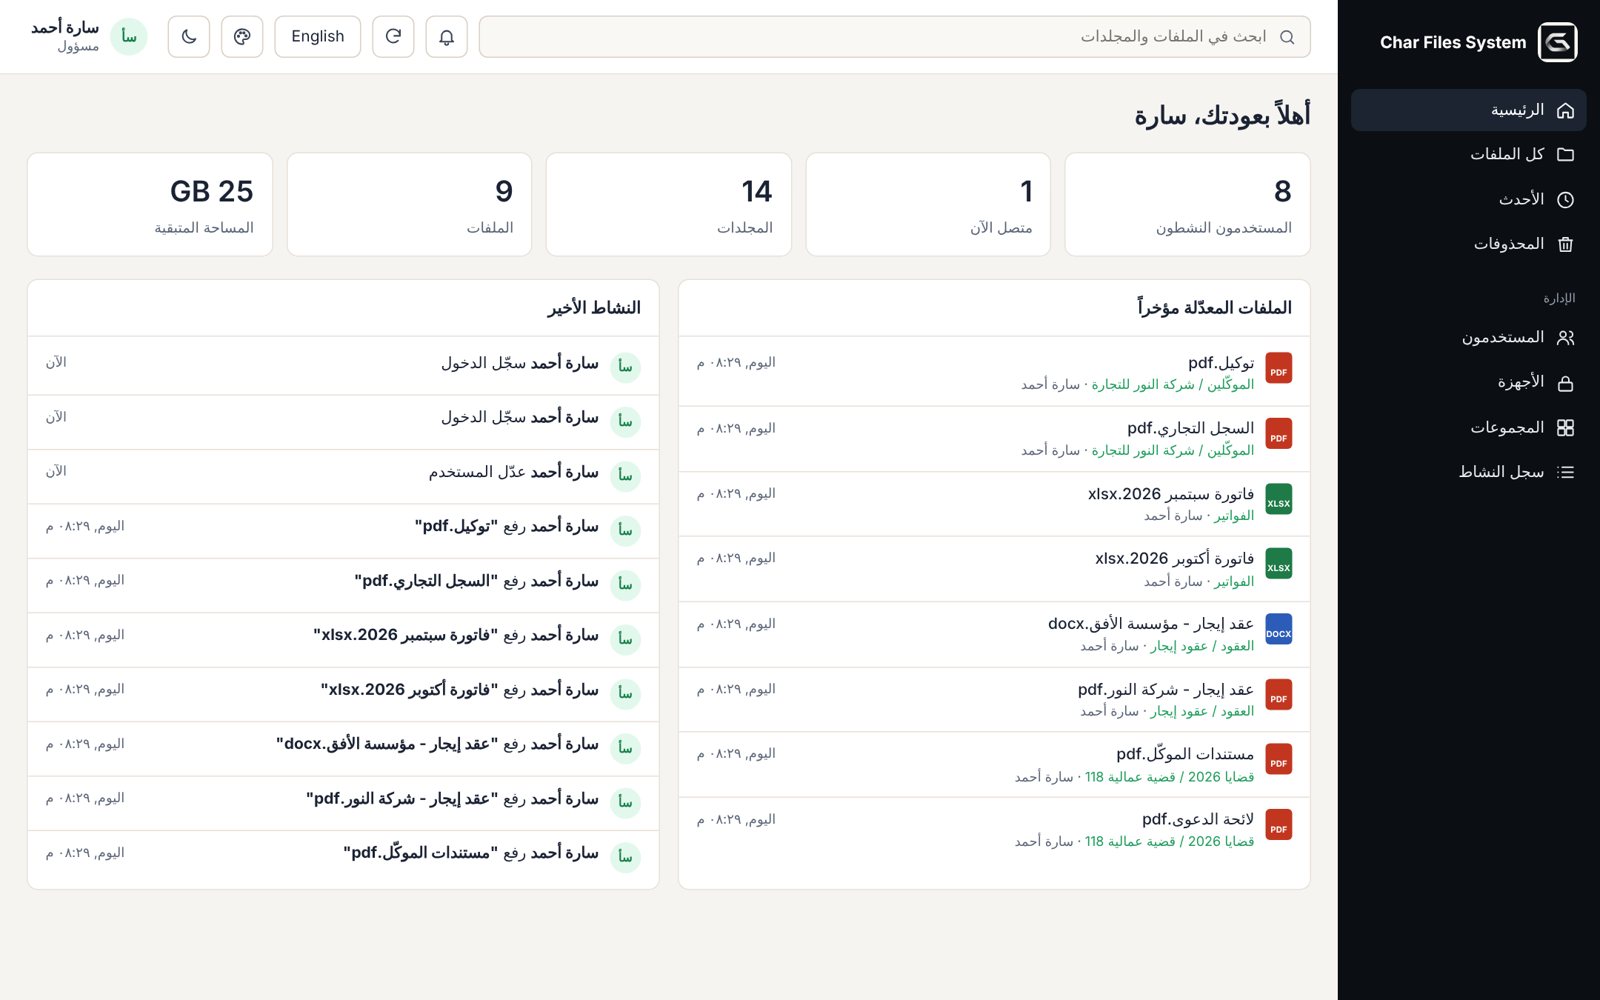Focus the files and folders search field

895,37
